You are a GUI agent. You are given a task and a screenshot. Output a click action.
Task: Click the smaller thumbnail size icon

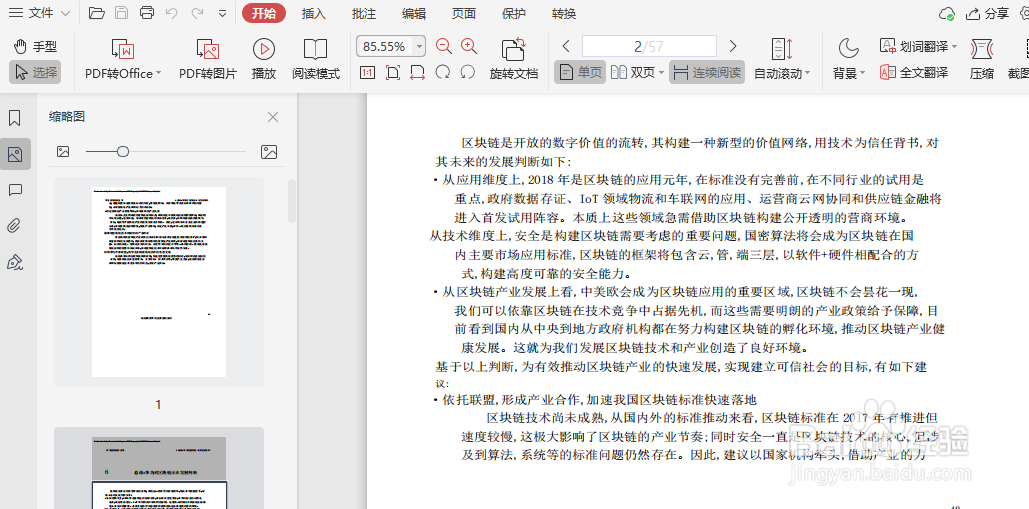[63, 152]
